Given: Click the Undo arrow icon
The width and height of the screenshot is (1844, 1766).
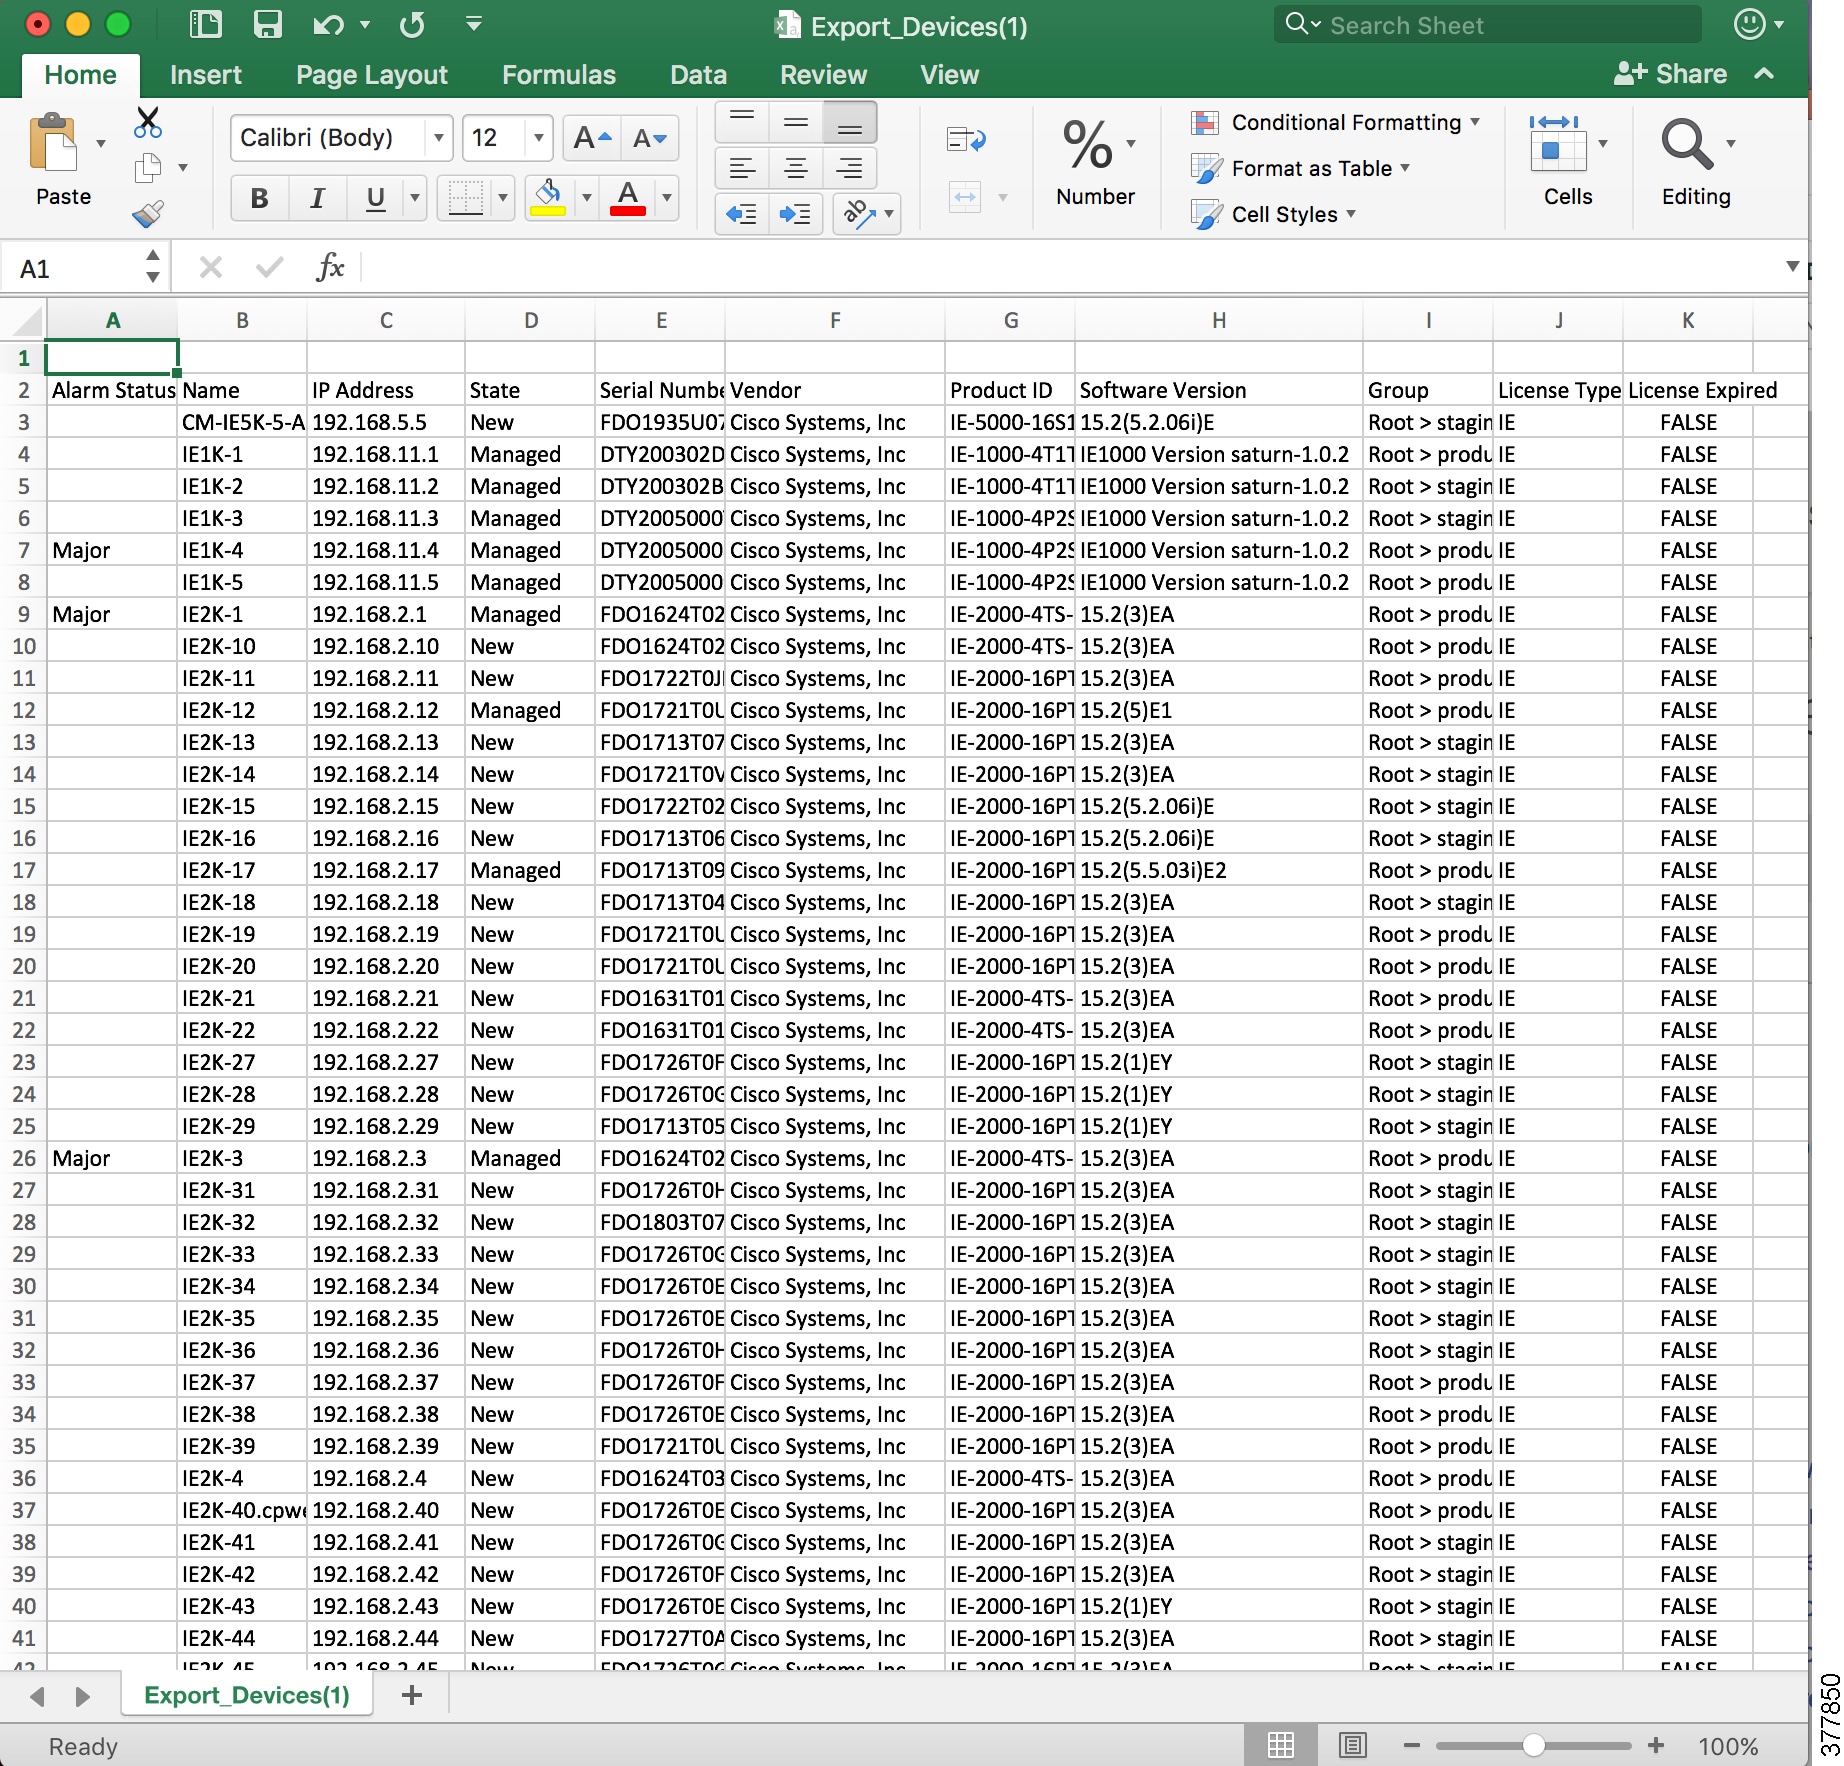Looking at the screenshot, I should [x=328, y=24].
